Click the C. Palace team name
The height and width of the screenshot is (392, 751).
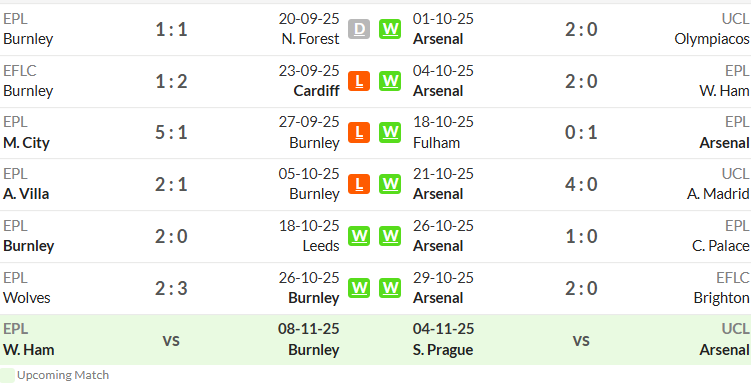[720, 246]
